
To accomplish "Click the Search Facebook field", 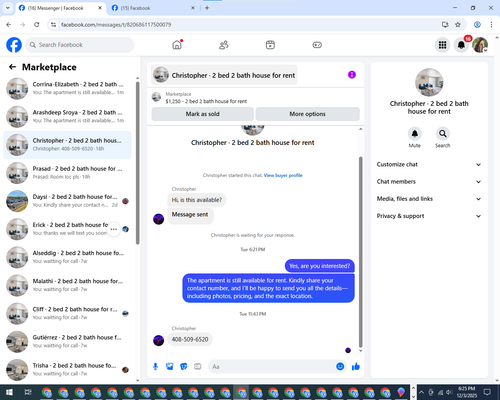I will point(80,45).
